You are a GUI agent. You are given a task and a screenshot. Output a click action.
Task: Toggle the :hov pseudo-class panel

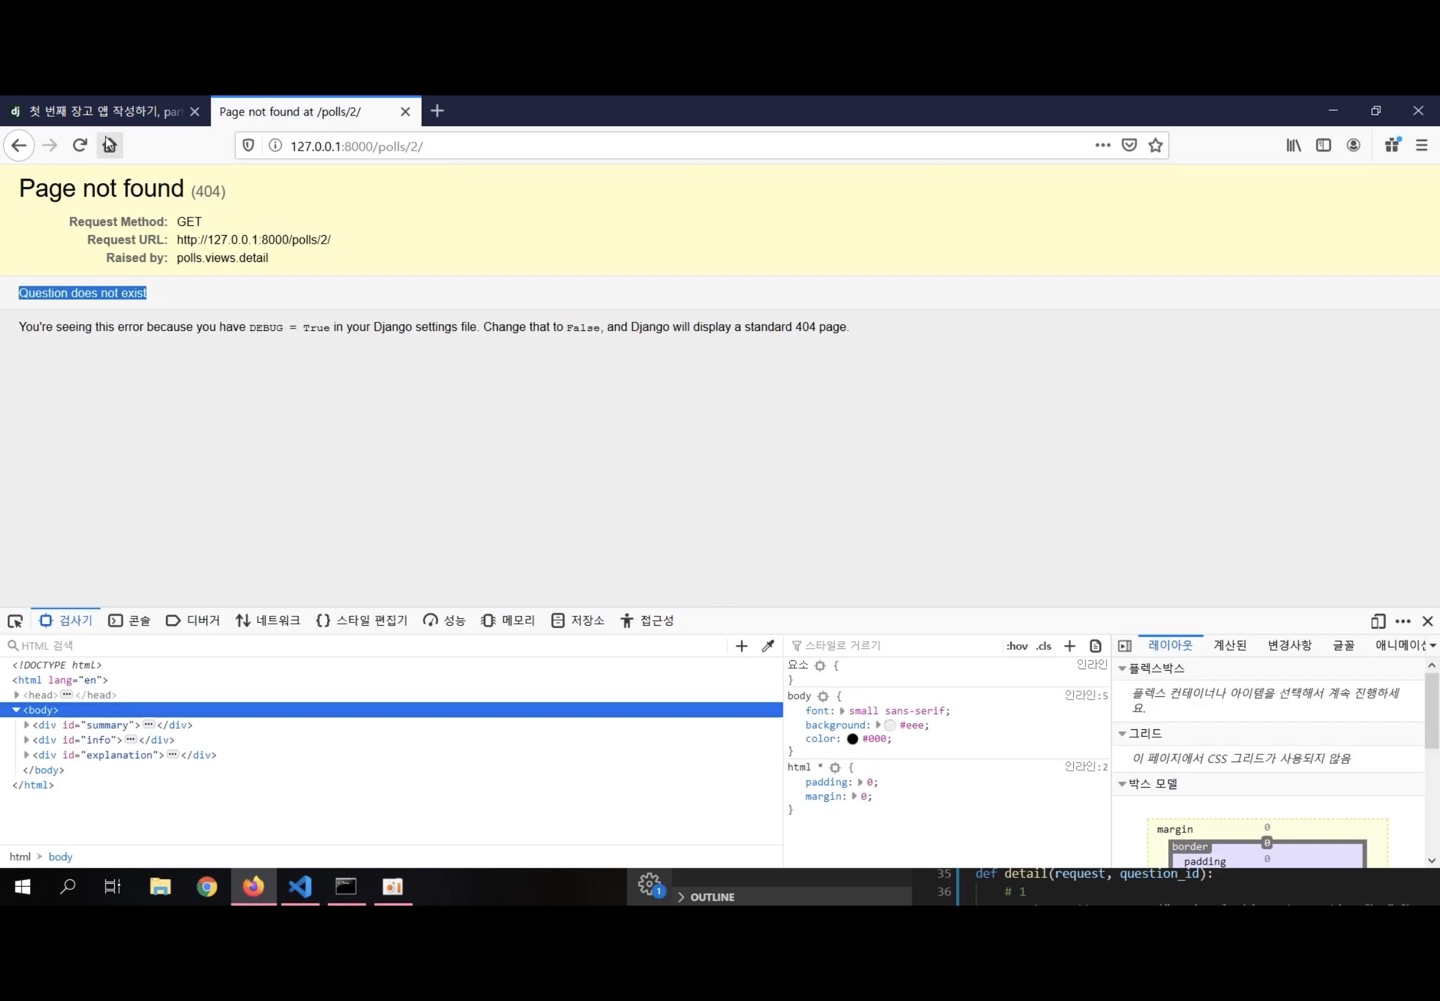[x=1017, y=646]
